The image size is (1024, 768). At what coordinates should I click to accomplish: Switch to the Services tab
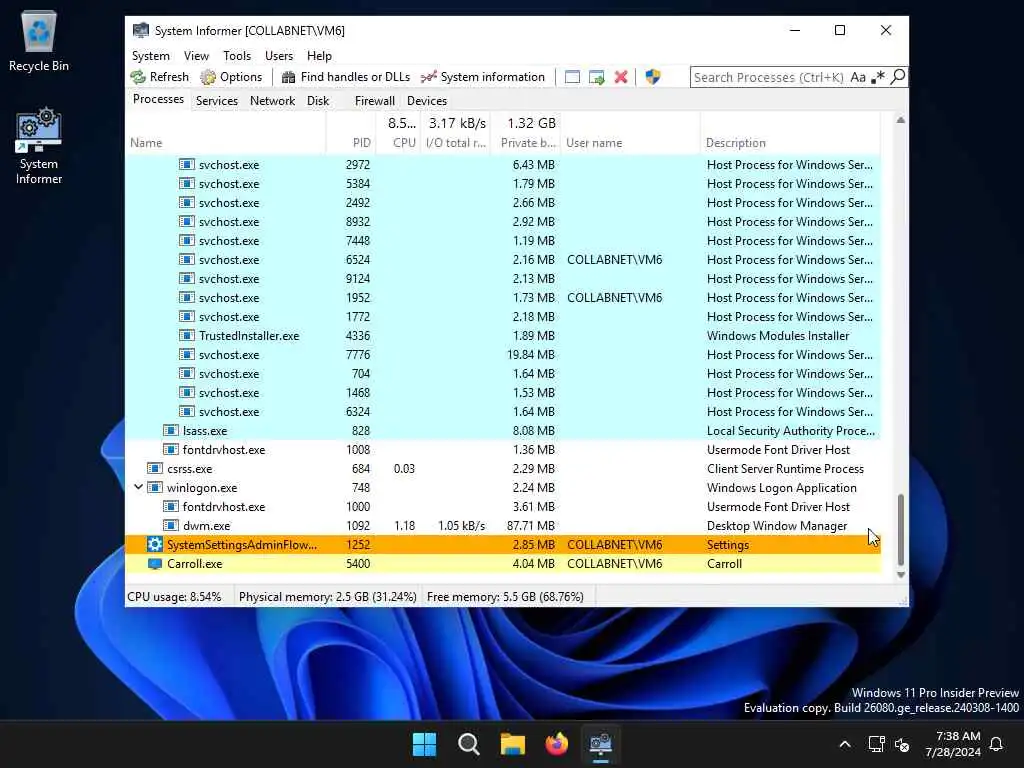tap(217, 101)
